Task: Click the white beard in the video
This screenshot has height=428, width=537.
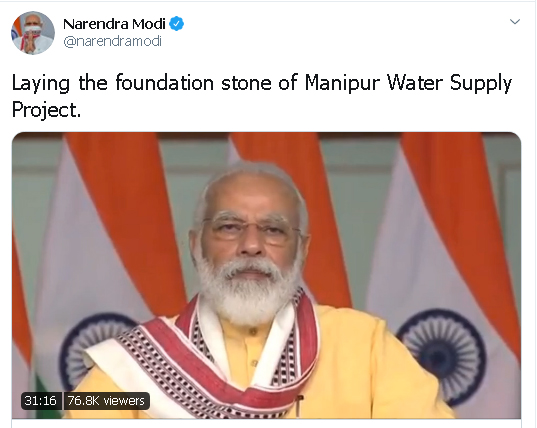Action: click(247, 289)
